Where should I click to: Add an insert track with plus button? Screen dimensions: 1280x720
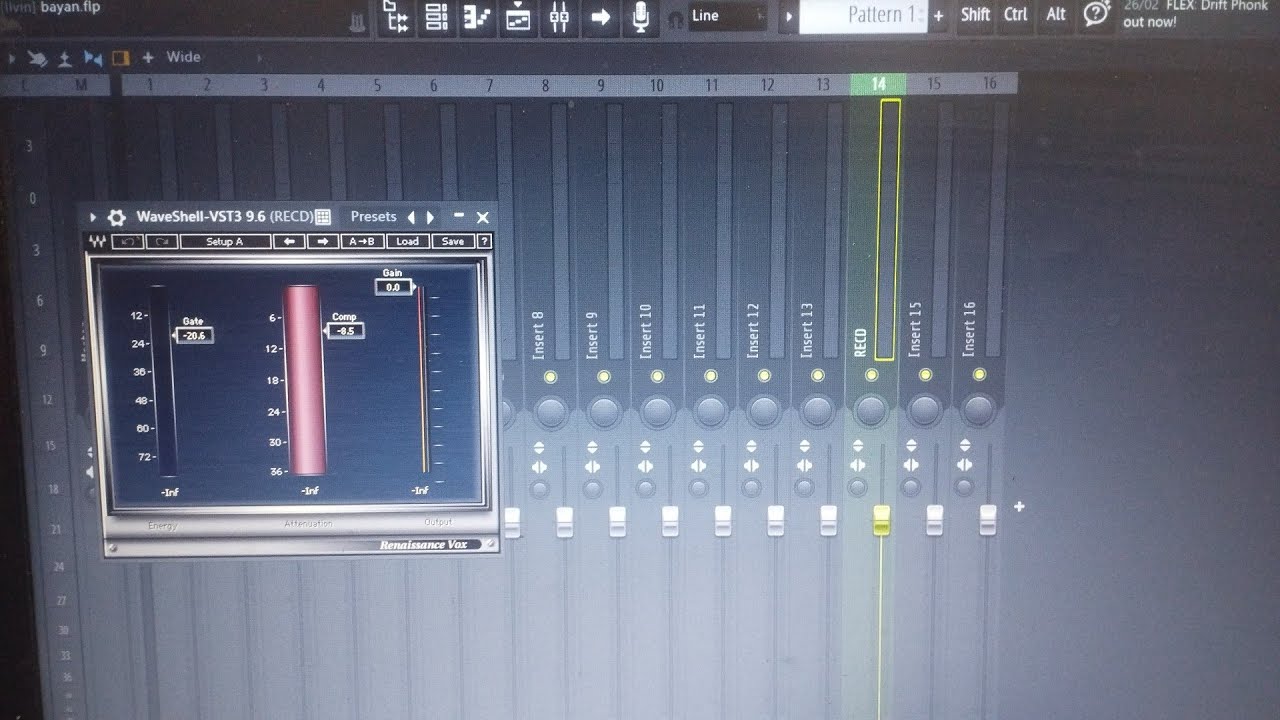click(1019, 507)
